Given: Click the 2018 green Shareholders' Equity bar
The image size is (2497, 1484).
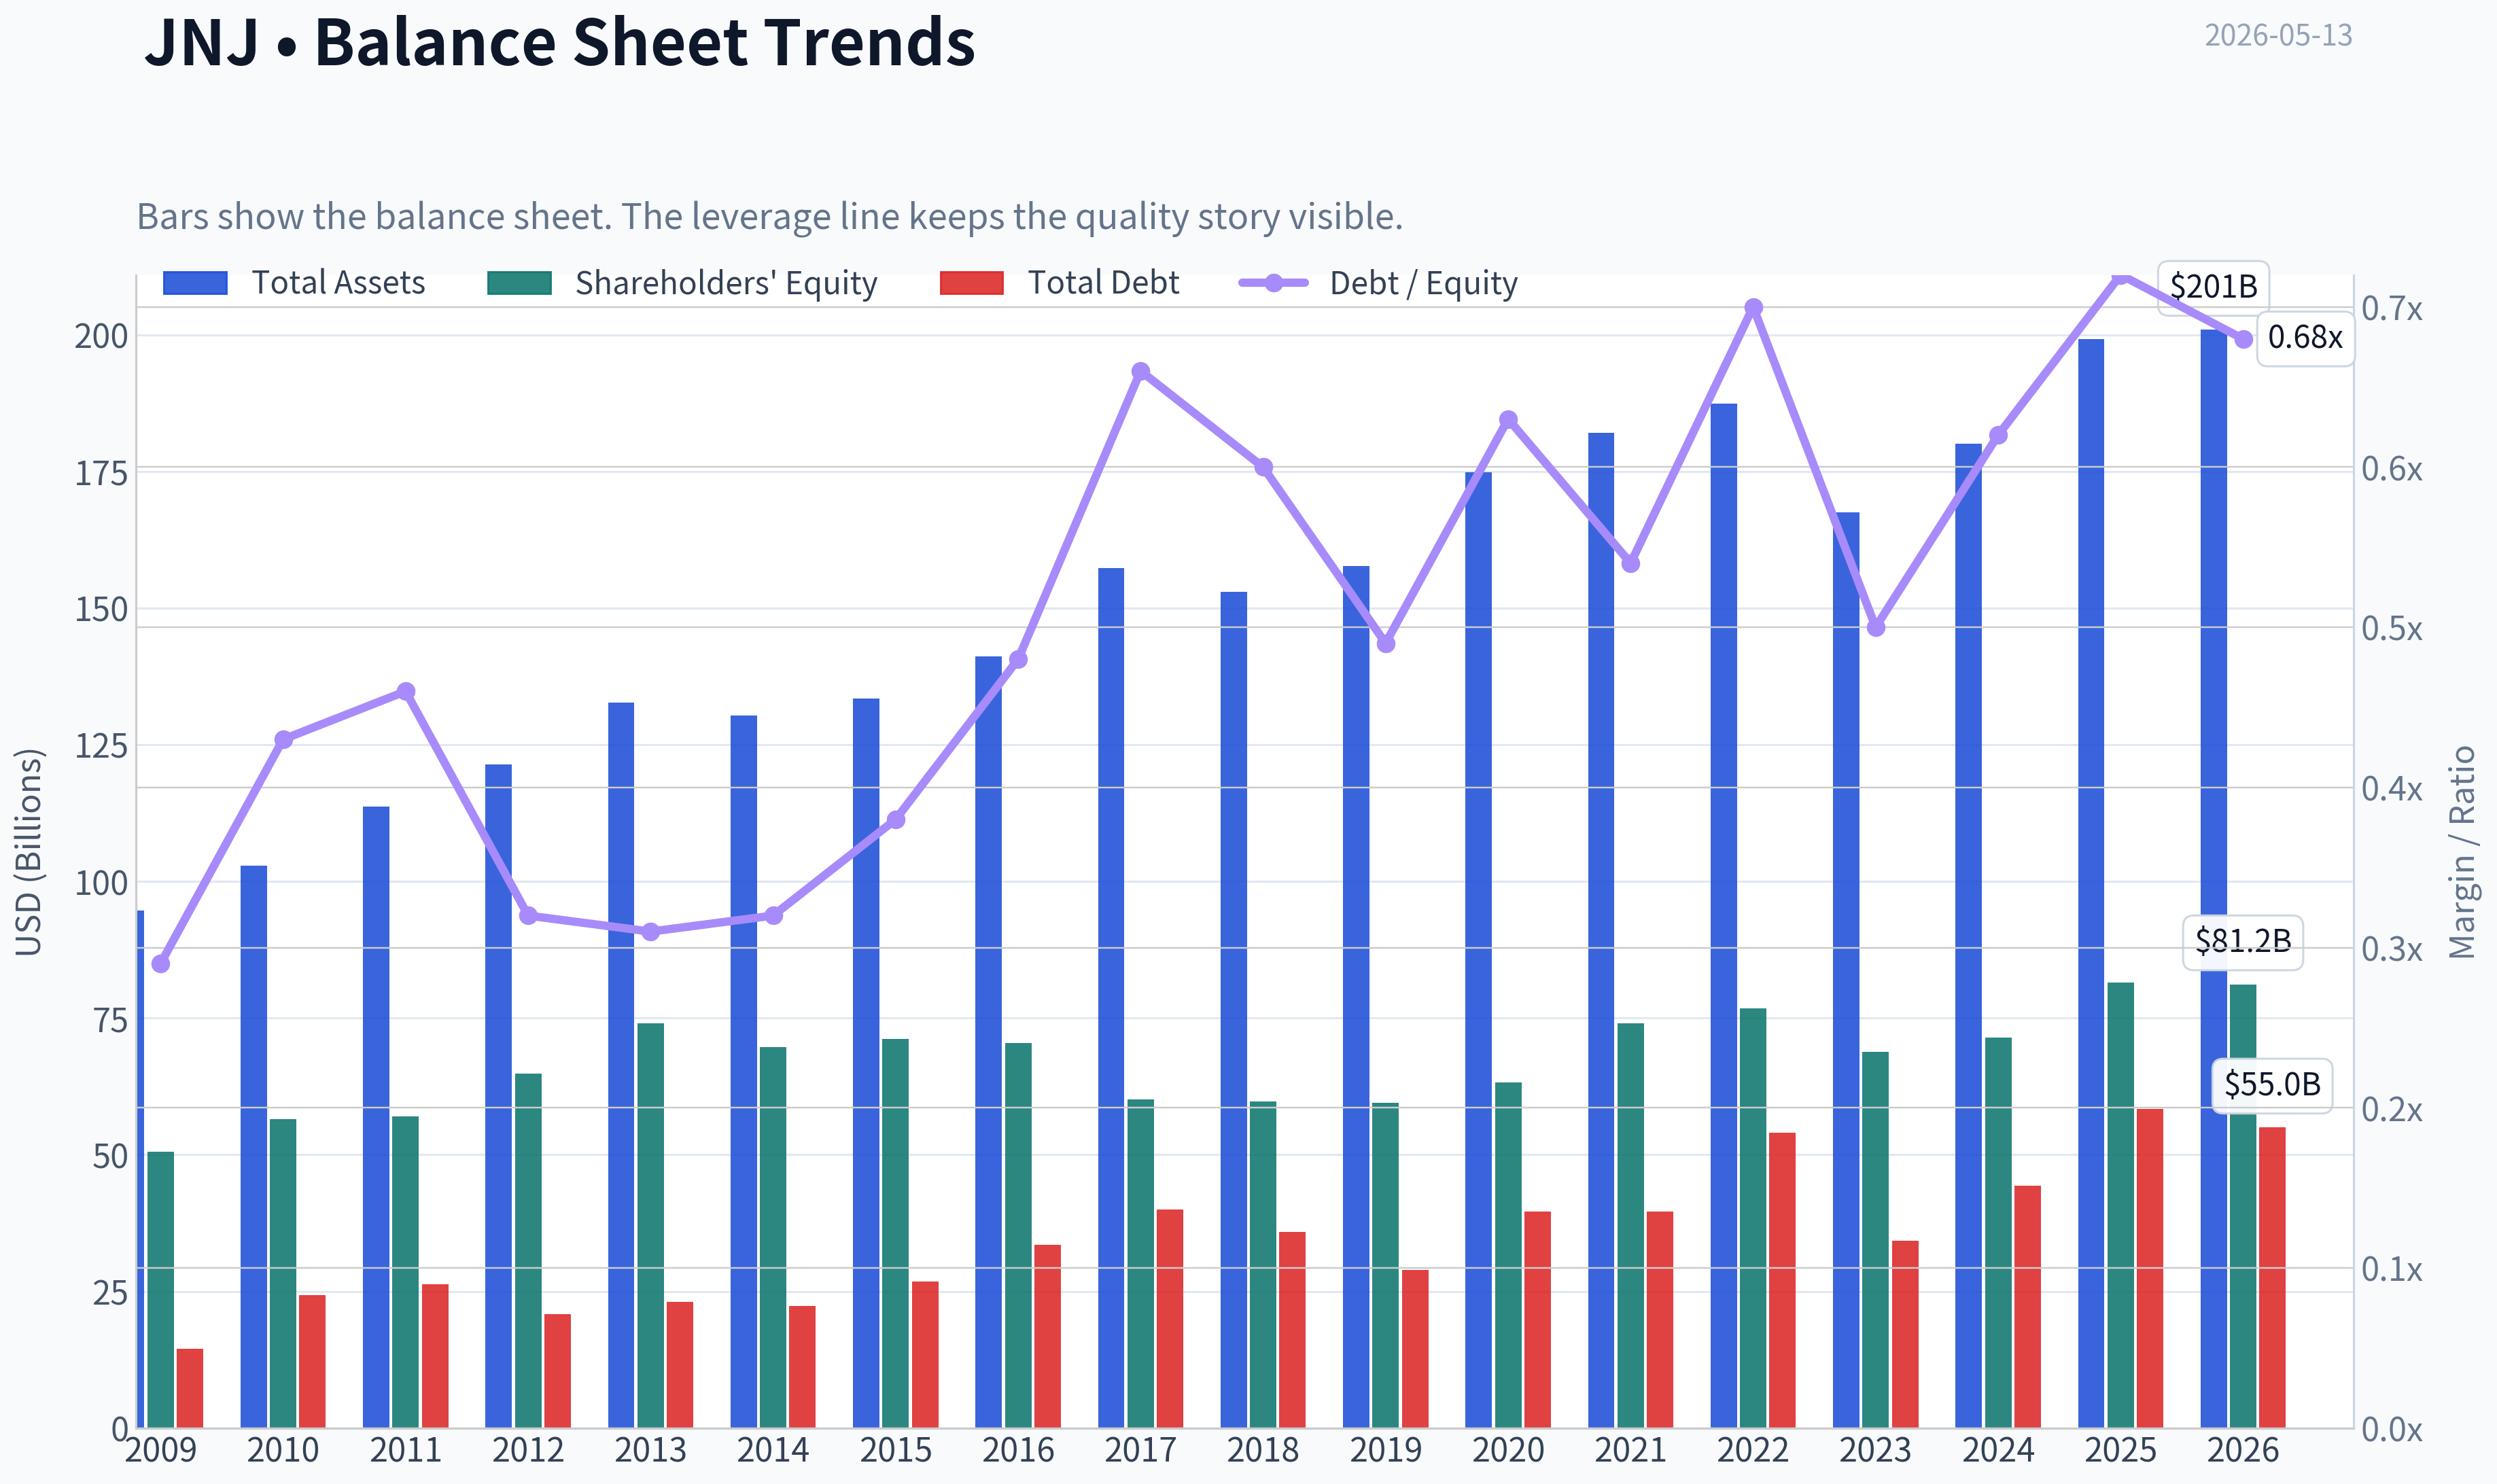Looking at the screenshot, I should click(1263, 1264).
